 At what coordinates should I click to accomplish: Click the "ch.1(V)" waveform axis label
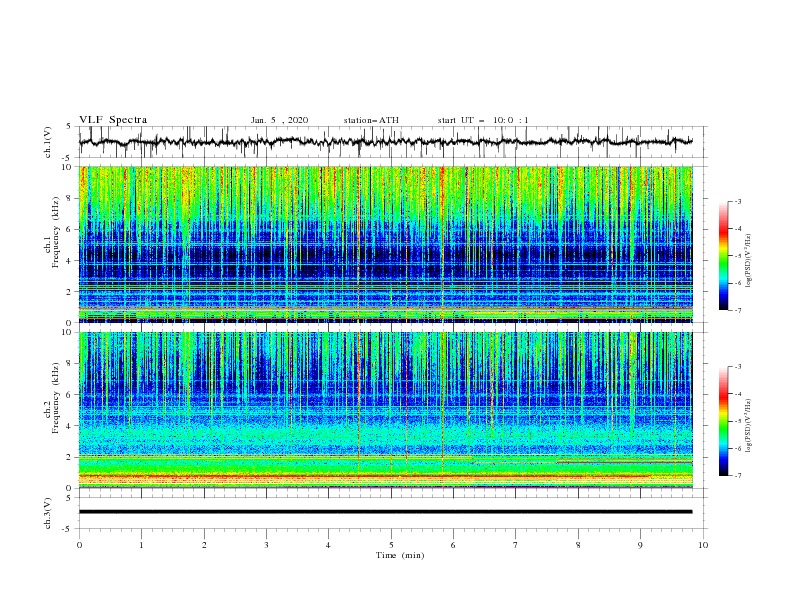coord(48,142)
